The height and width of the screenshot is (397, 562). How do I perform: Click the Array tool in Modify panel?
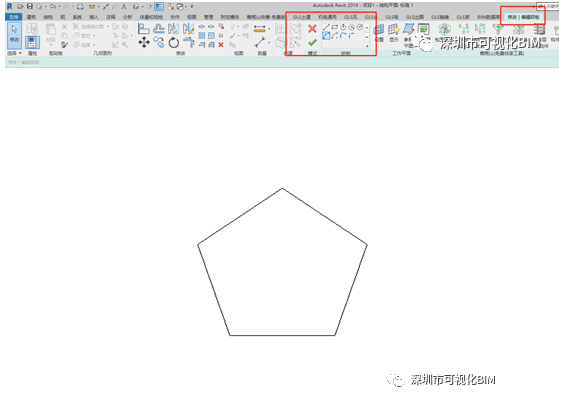pyautogui.click(x=202, y=35)
